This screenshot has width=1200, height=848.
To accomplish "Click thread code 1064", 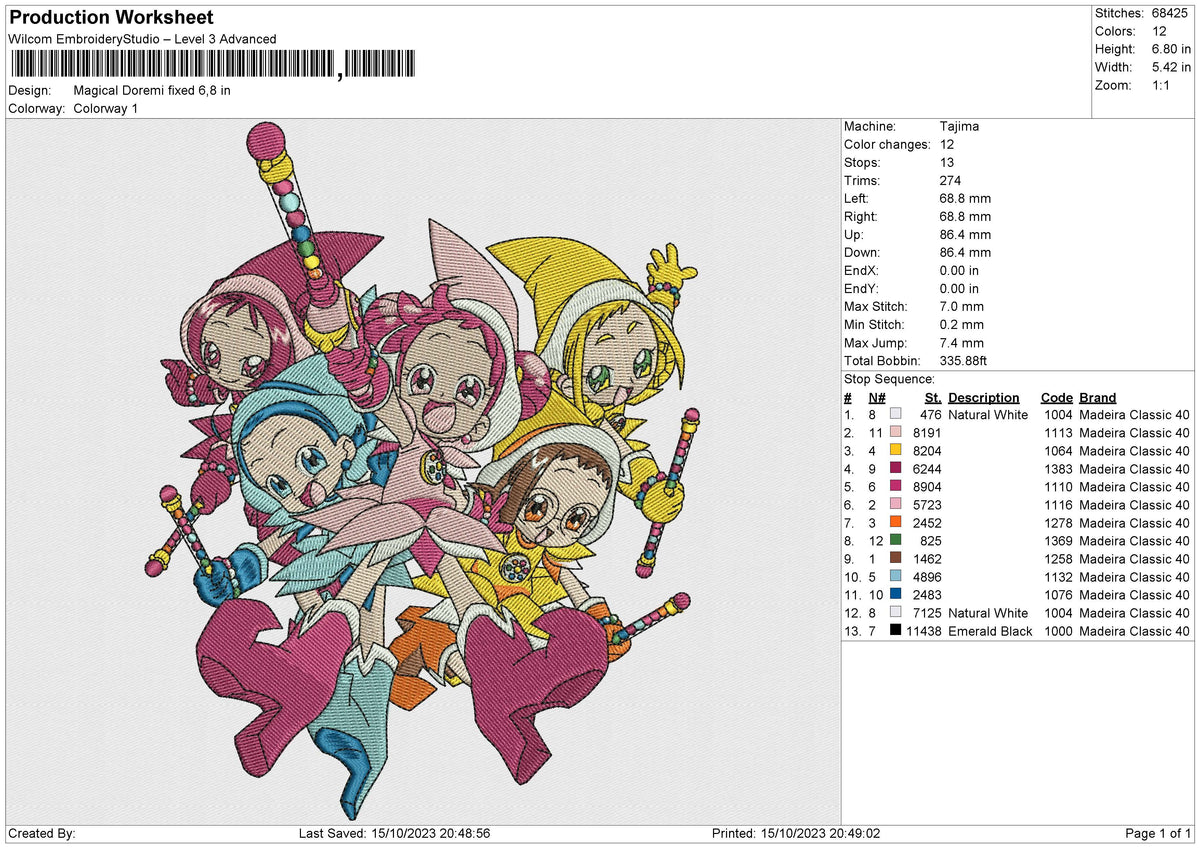I will coord(1058,451).
